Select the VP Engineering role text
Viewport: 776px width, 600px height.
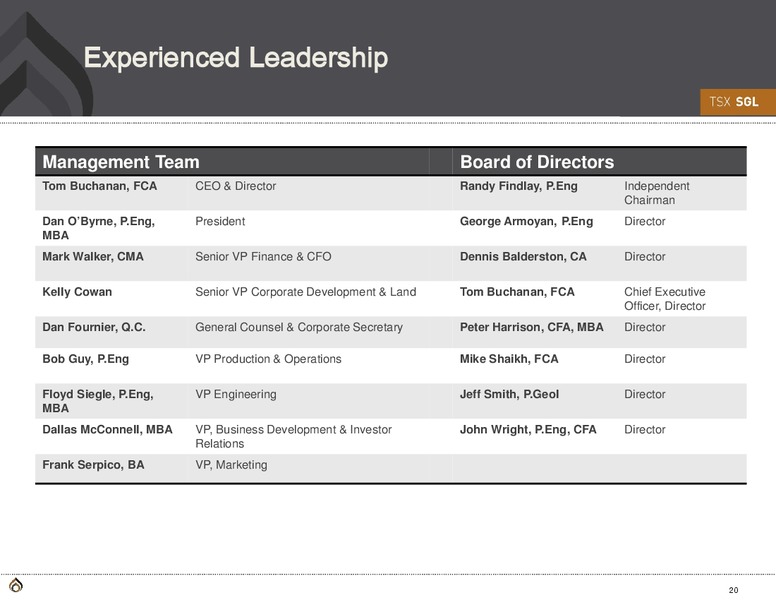pos(236,395)
